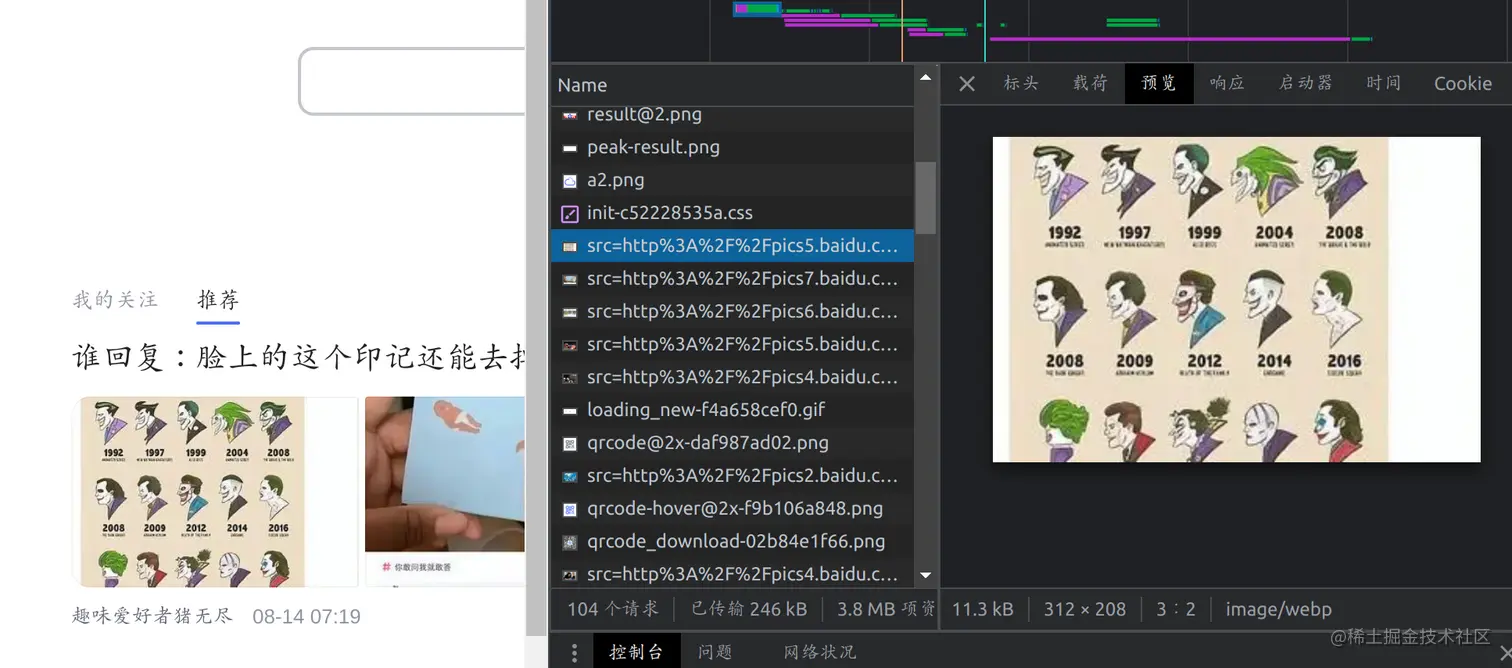Click the Joker evolution image in the preview

(x=1236, y=298)
